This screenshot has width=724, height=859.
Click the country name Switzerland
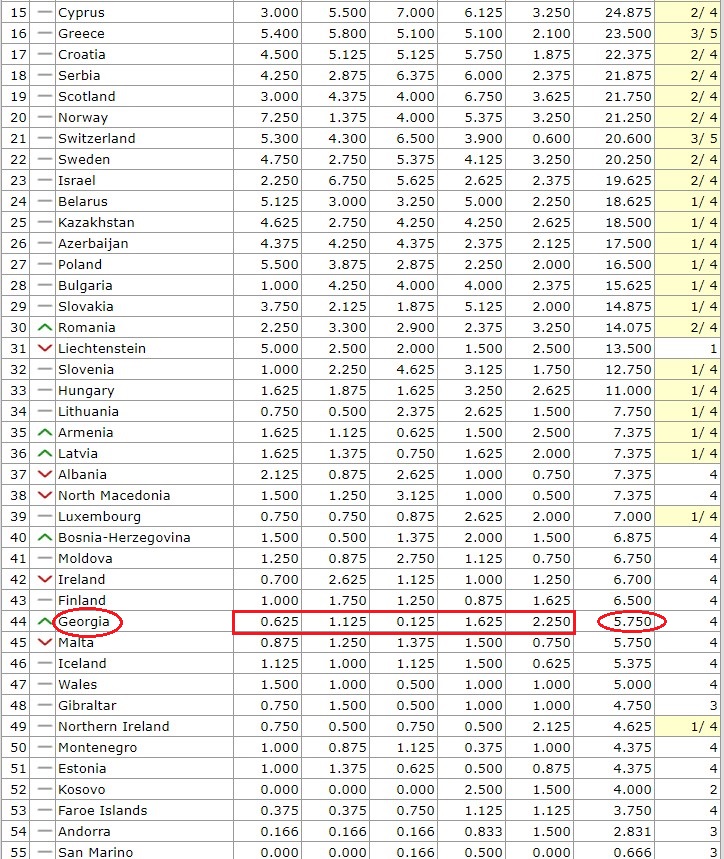96,139
